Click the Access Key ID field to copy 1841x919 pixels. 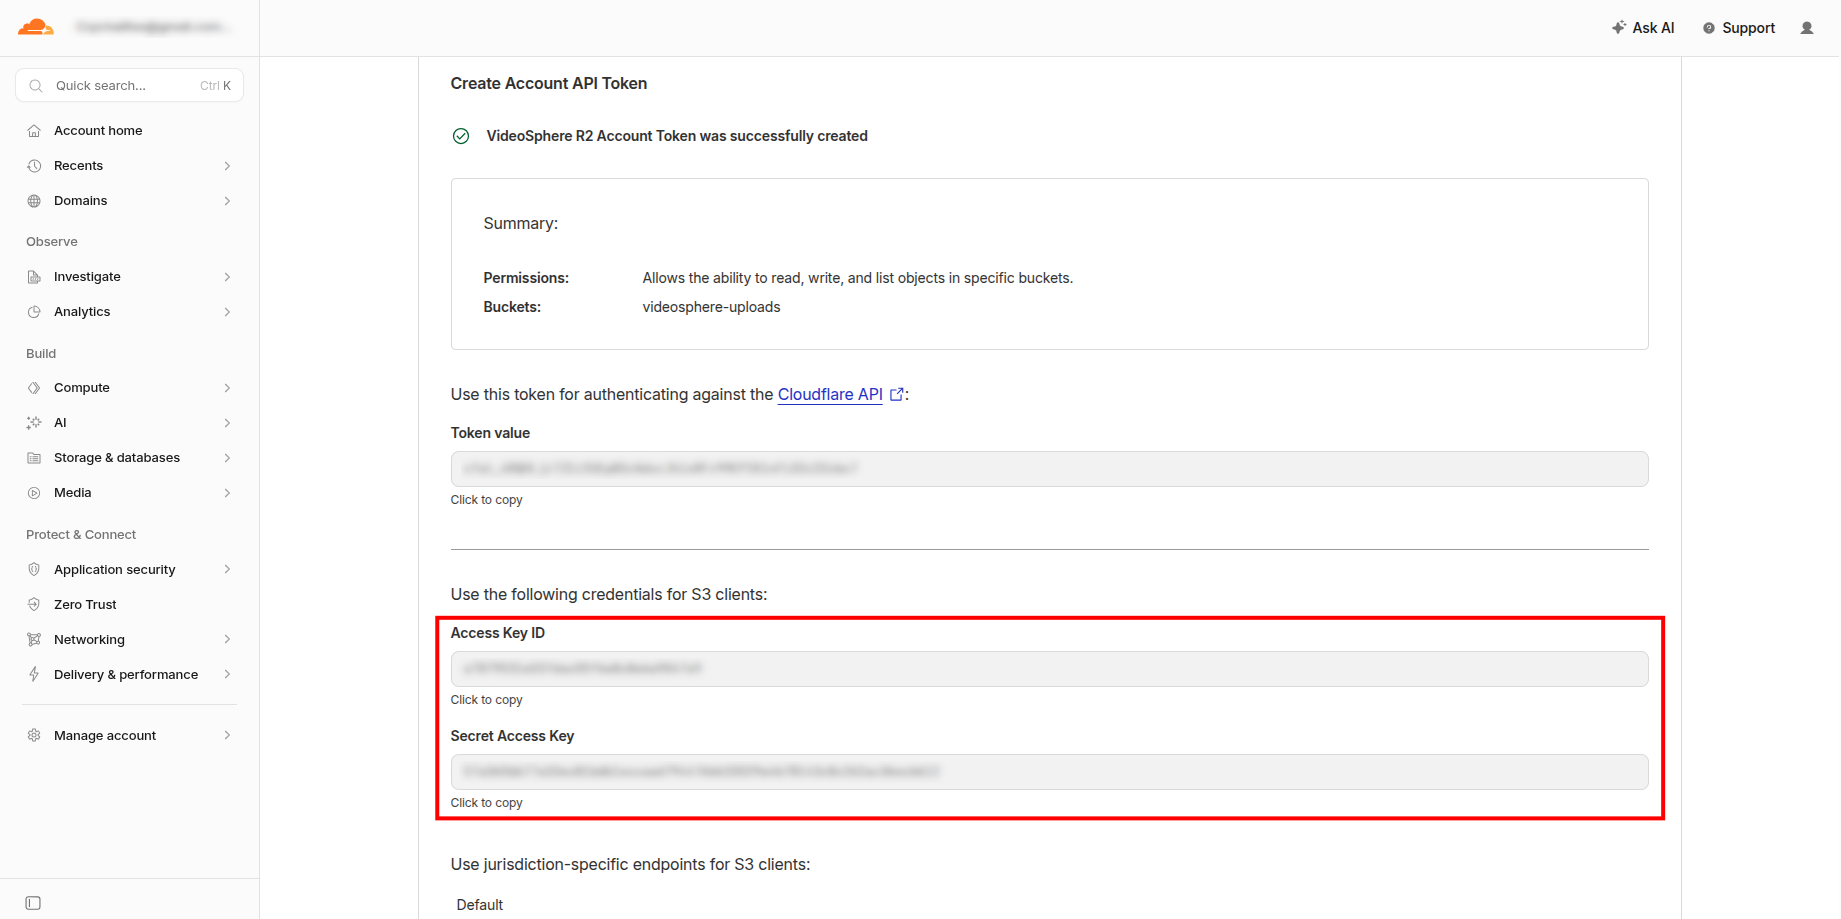pos(1049,669)
